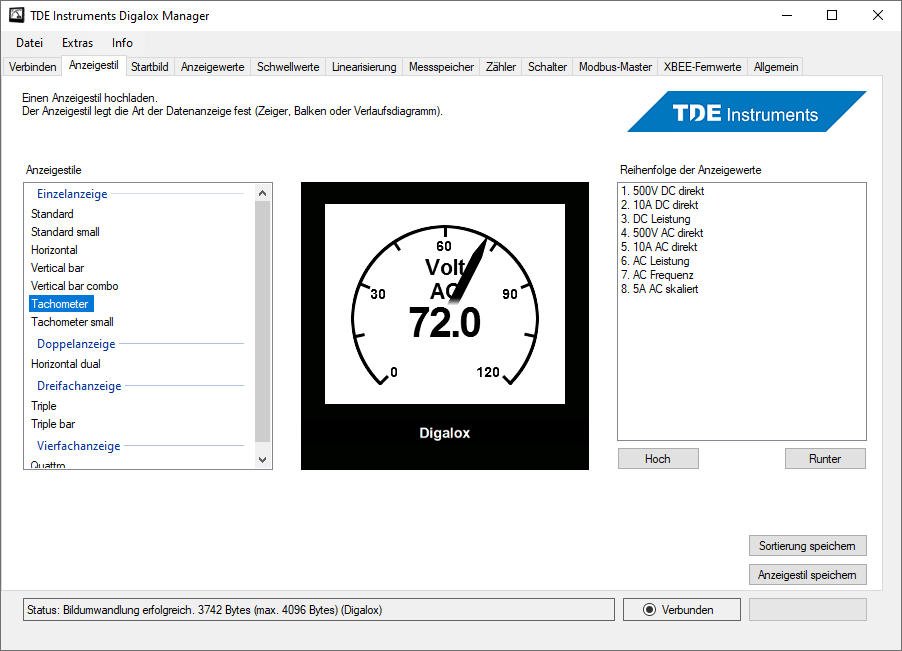
Task: Select '7. AC Frequenz' entry
Action: [657, 275]
